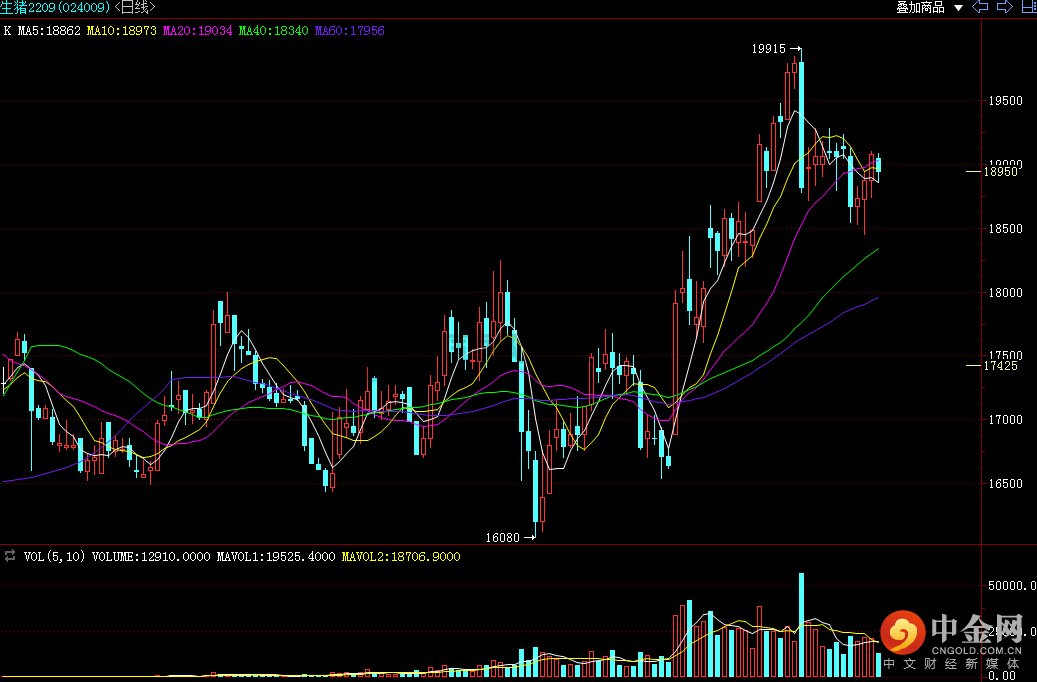Click the left arrow navigation icon
This screenshot has width=1037, height=682.
pyautogui.click(x=980, y=7)
